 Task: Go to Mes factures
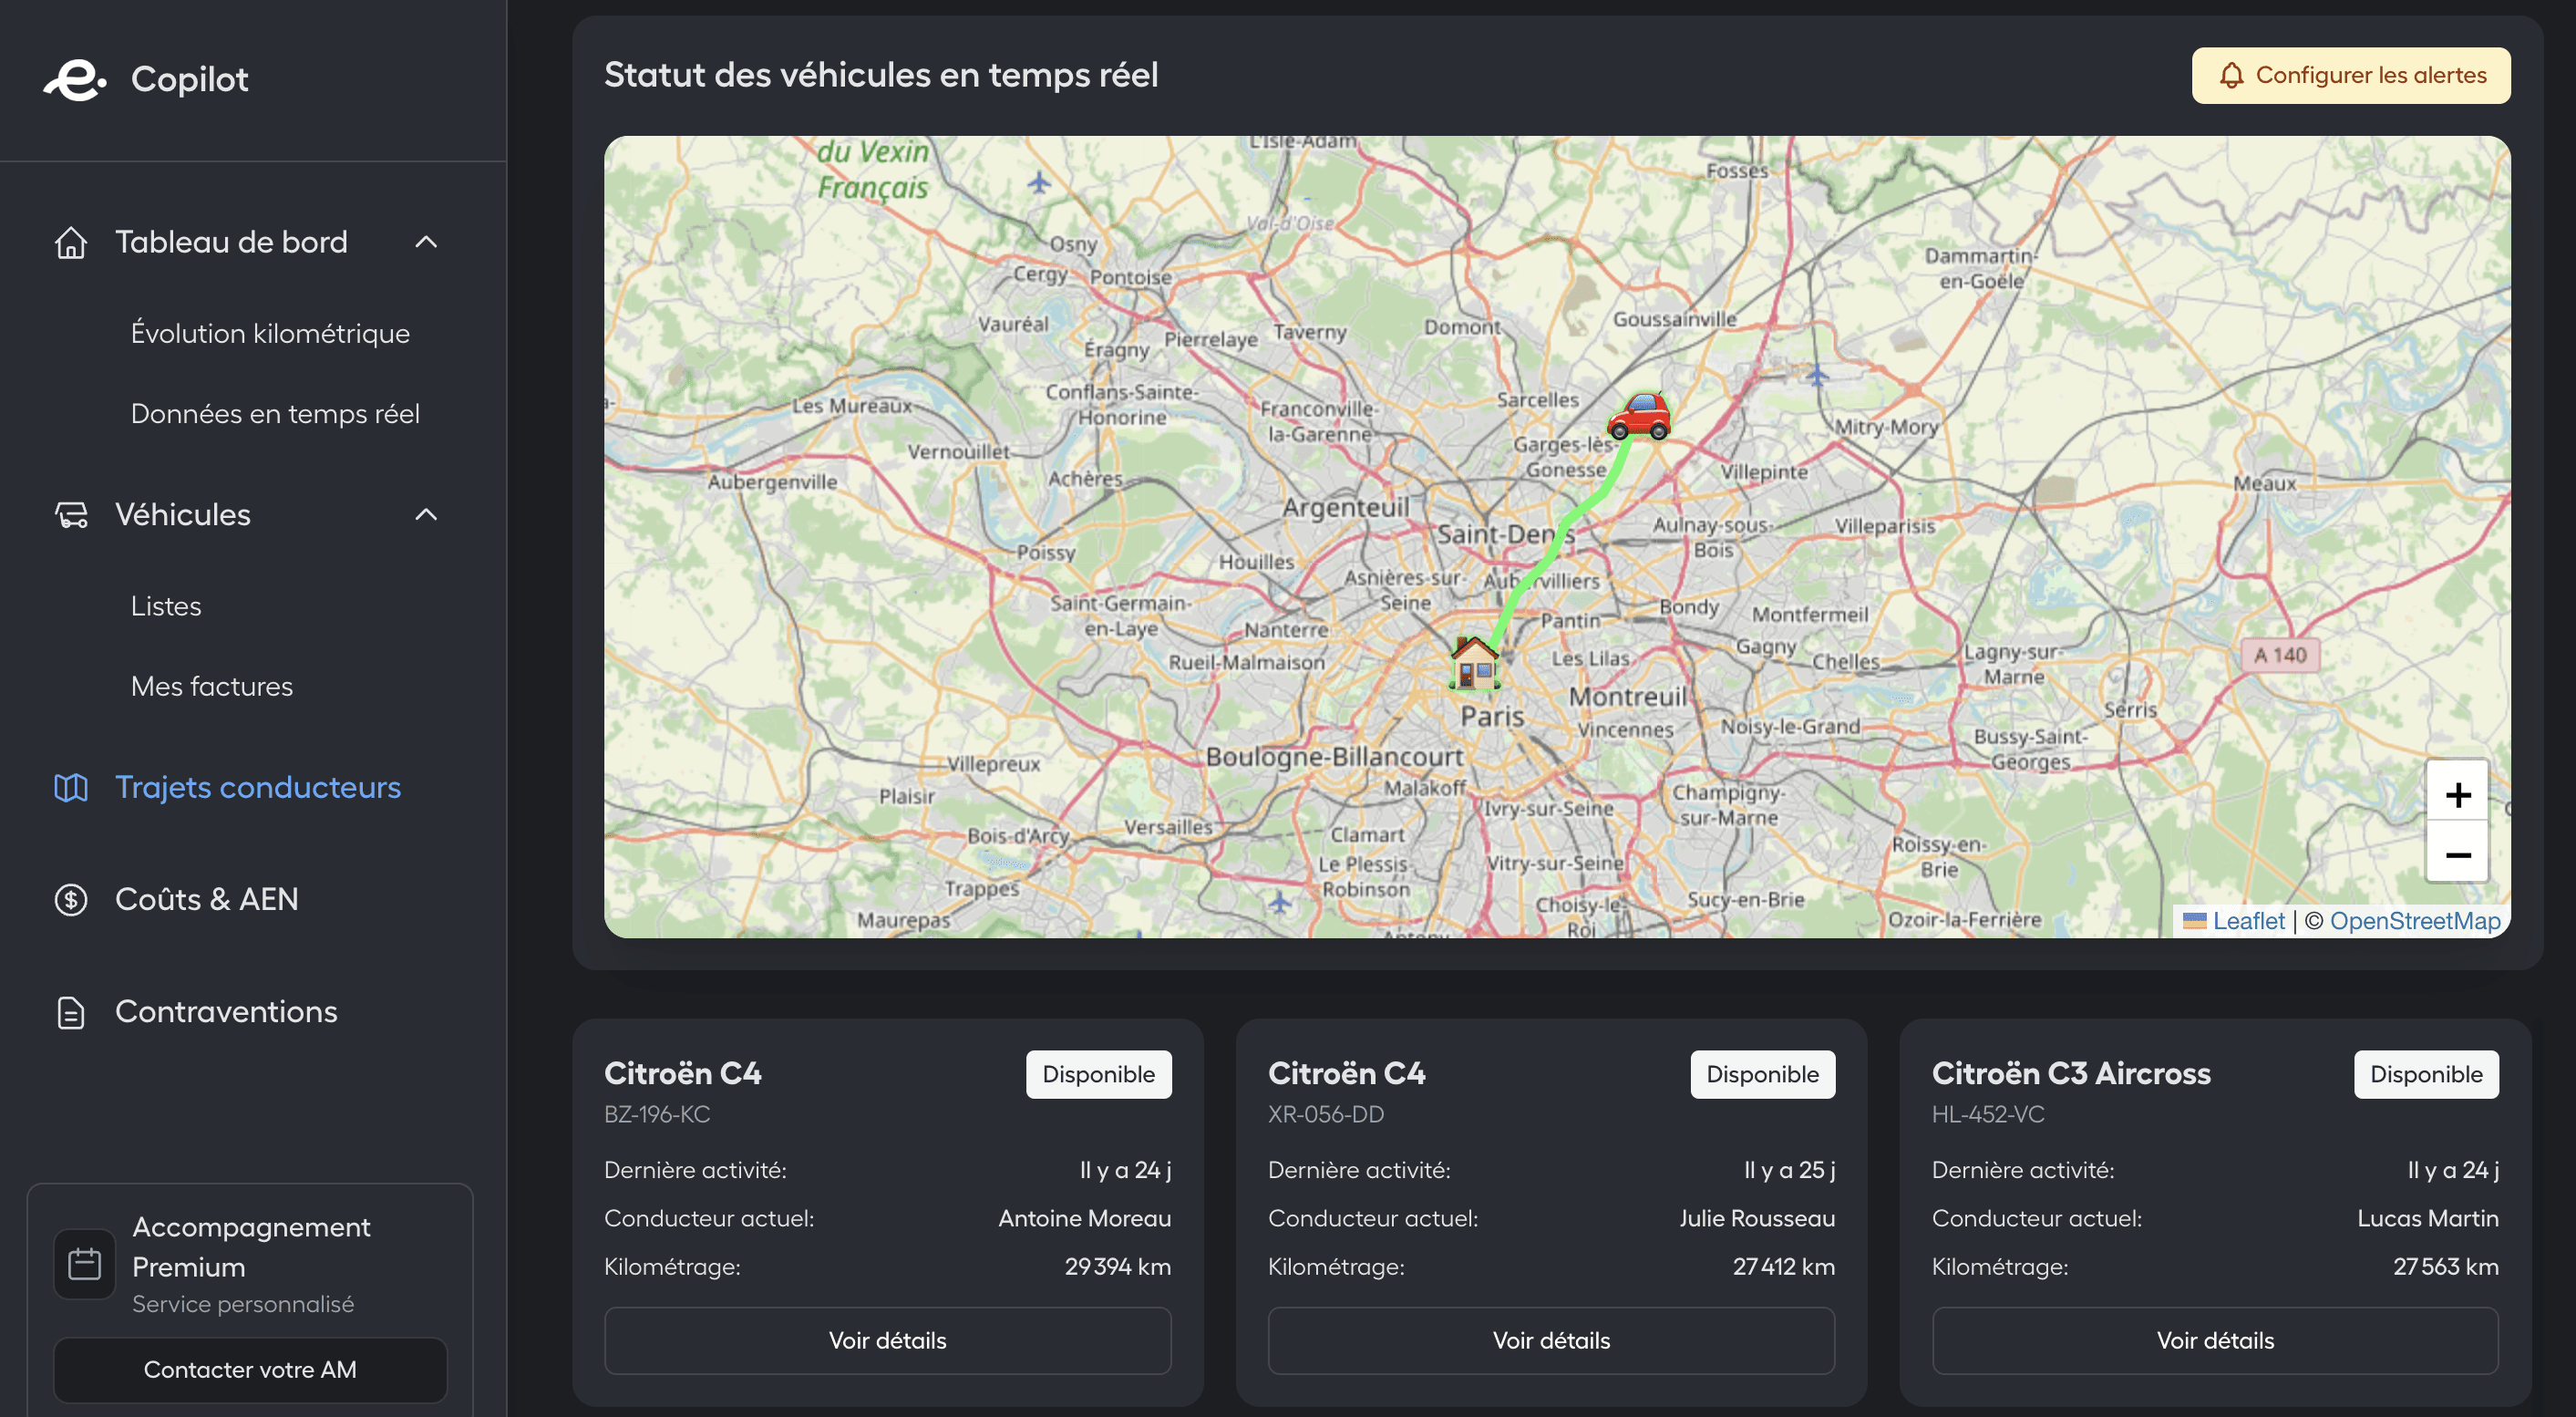coord(212,686)
